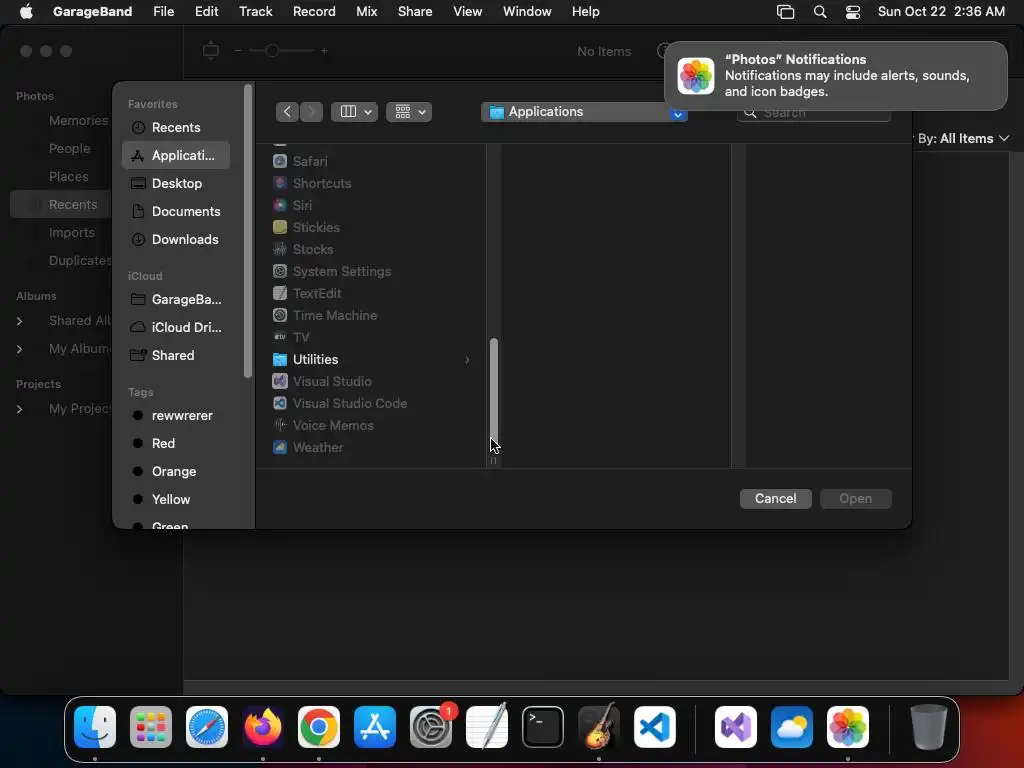
Task: Select the Yellow tag in sidebar
Action: click(176, 500)
